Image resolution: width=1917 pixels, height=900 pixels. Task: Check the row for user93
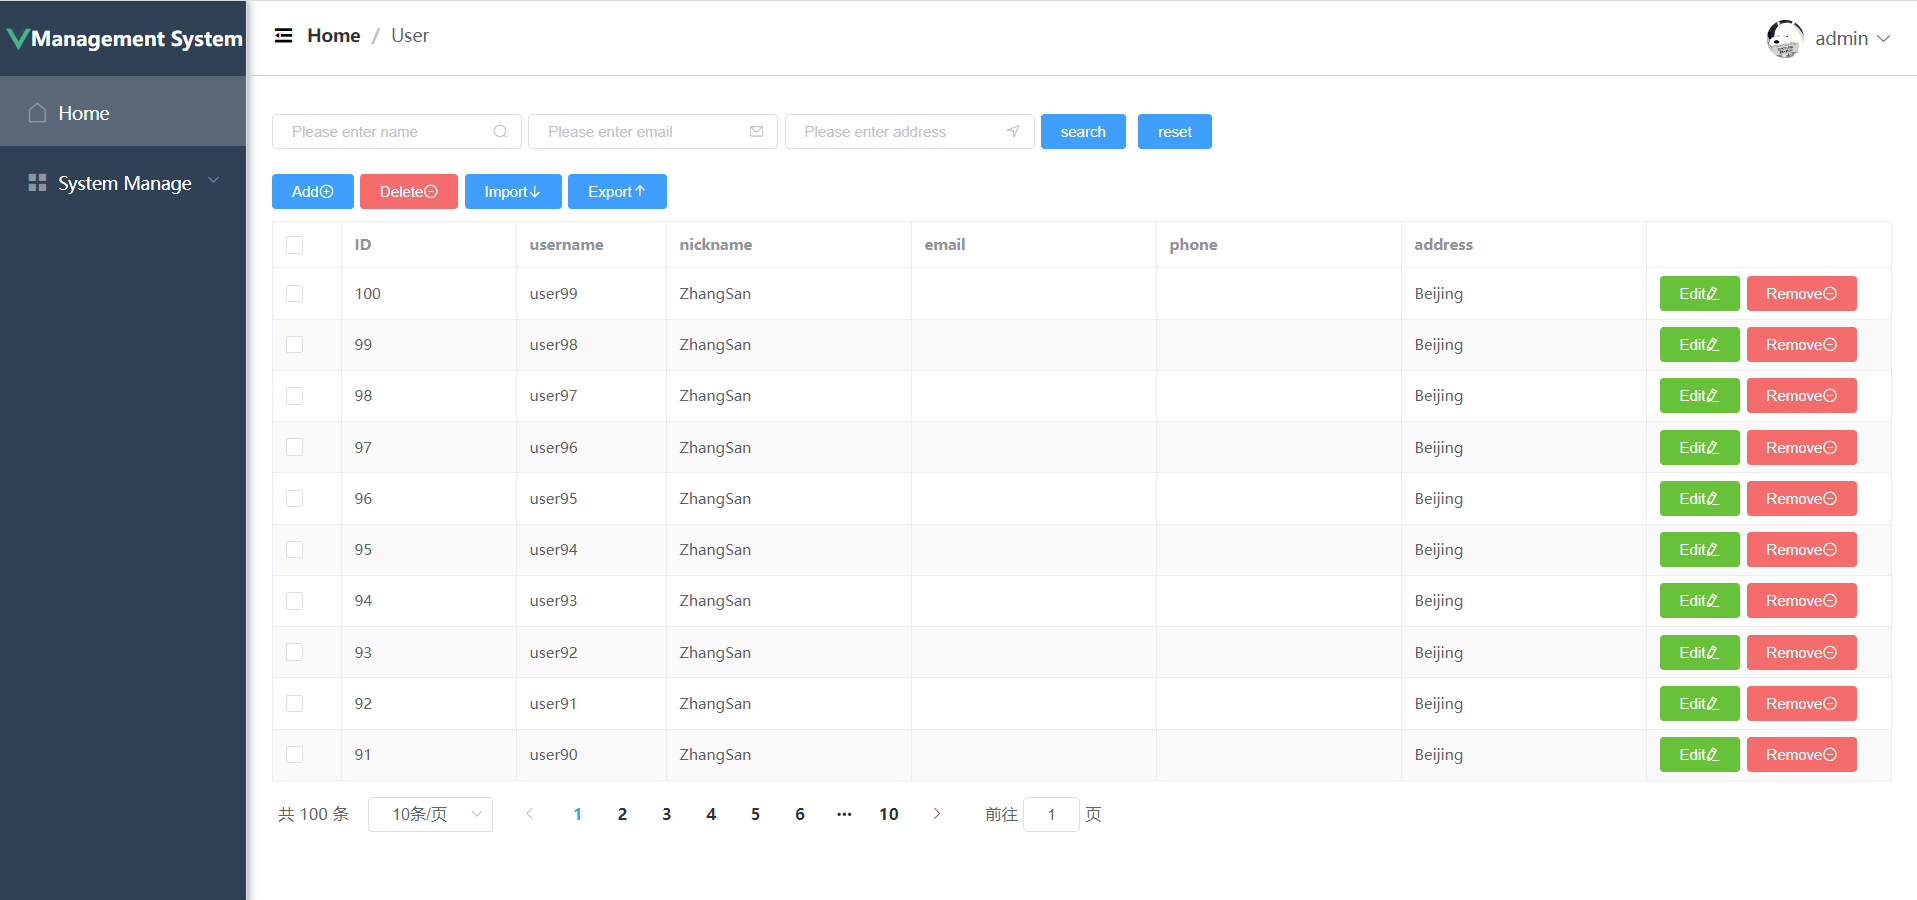[294, 601]
